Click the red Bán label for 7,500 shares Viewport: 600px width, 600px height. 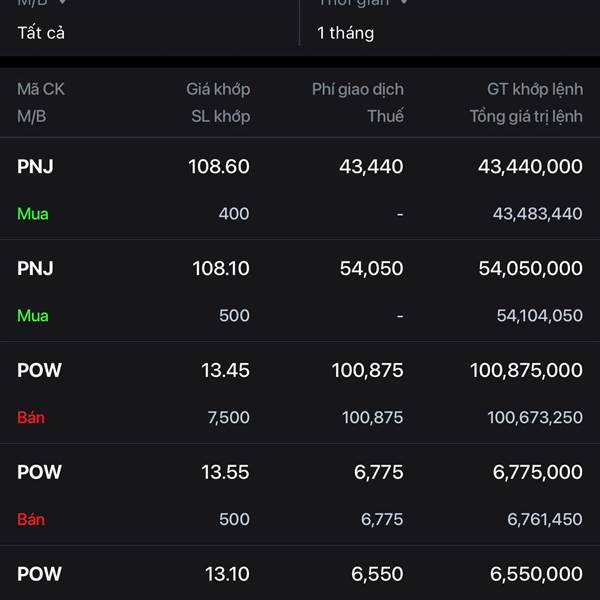click(31, 418)
